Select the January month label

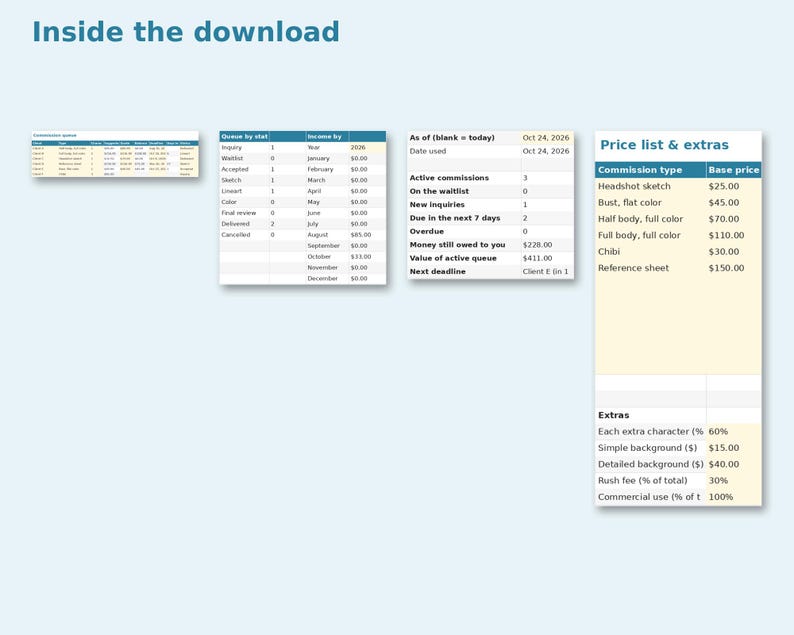pyautogui.click(x=318, y=158)
